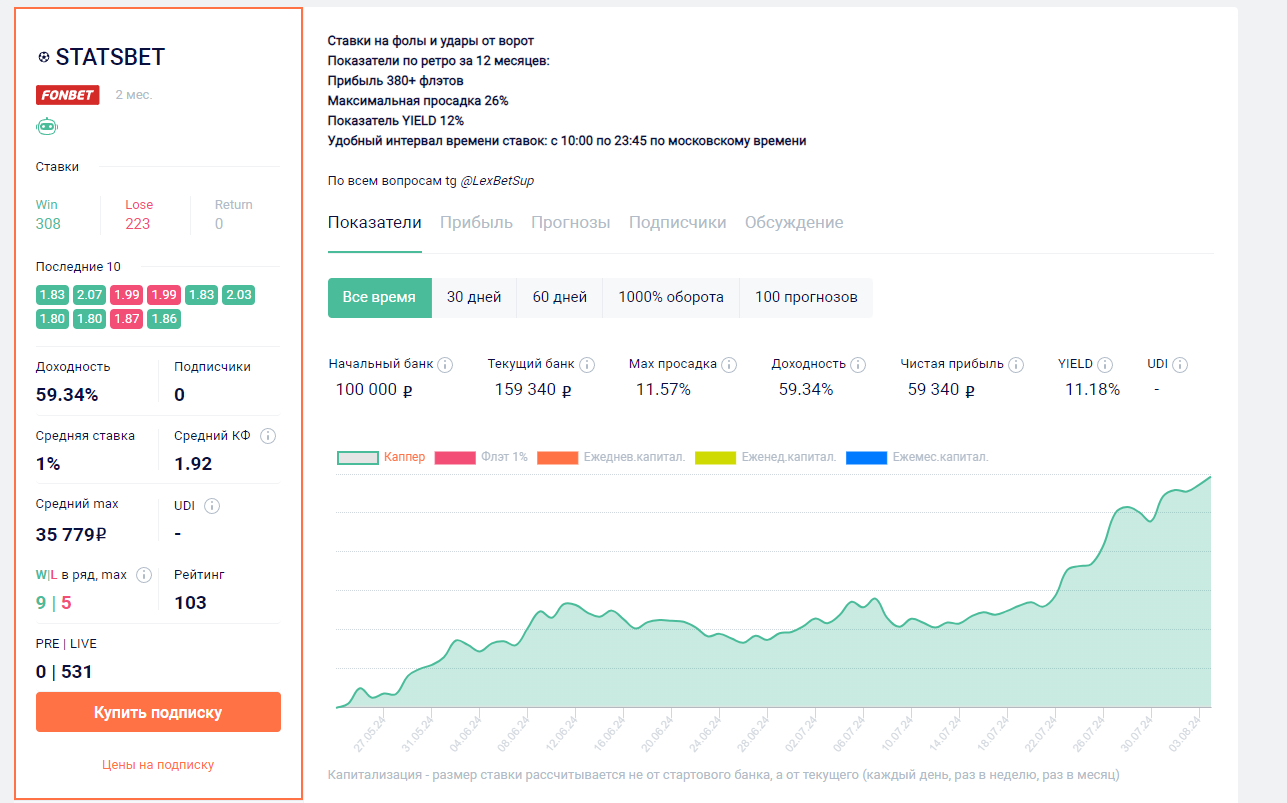Select the 30 дней period filter
This screenshot has width=1287, height=803.
474,297
